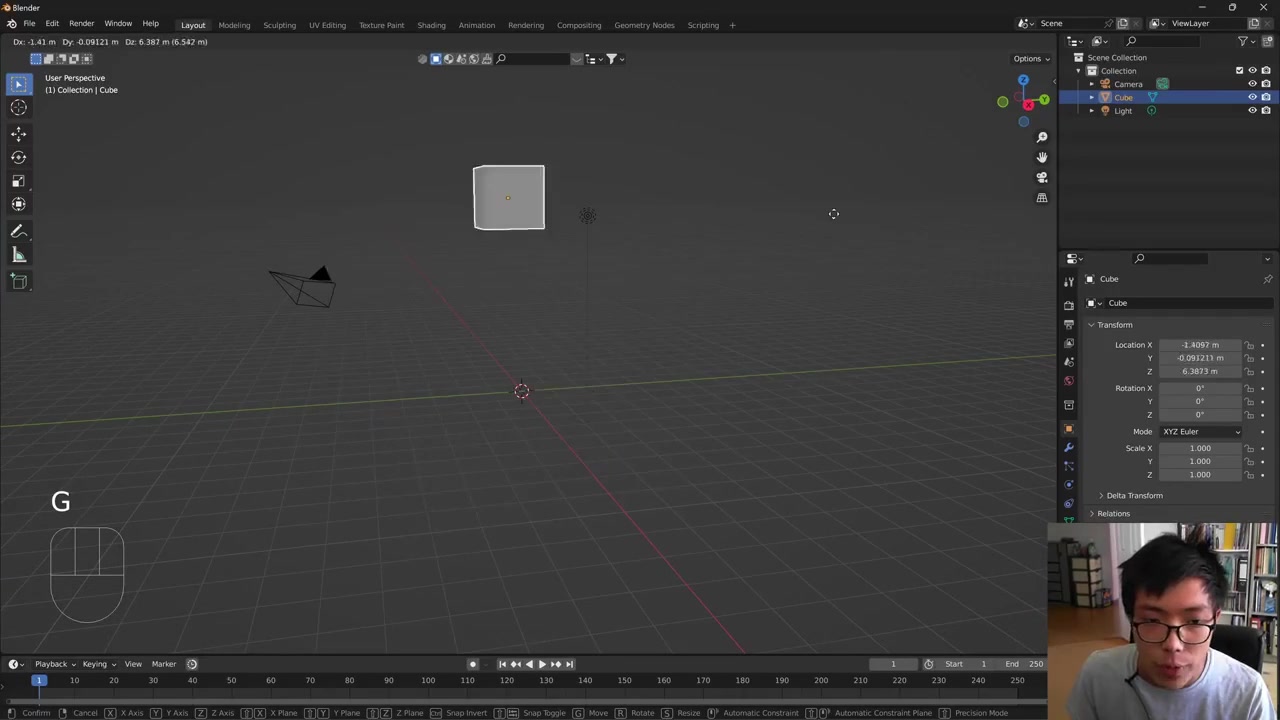The width and height of the screenshot is (1280, 720).
Task: Click the viewport Options button
Action: tap(1030, 59)
